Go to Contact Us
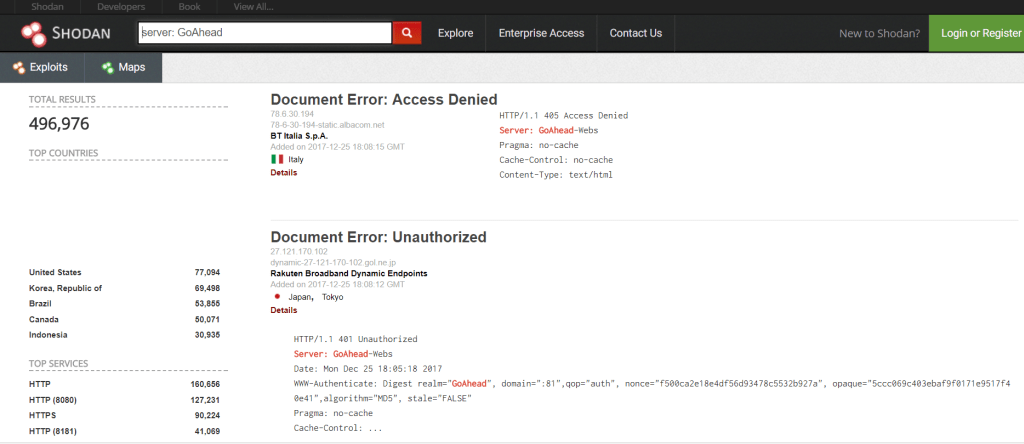The height and width of the screenshot is (444, 1024). [635, 33]
